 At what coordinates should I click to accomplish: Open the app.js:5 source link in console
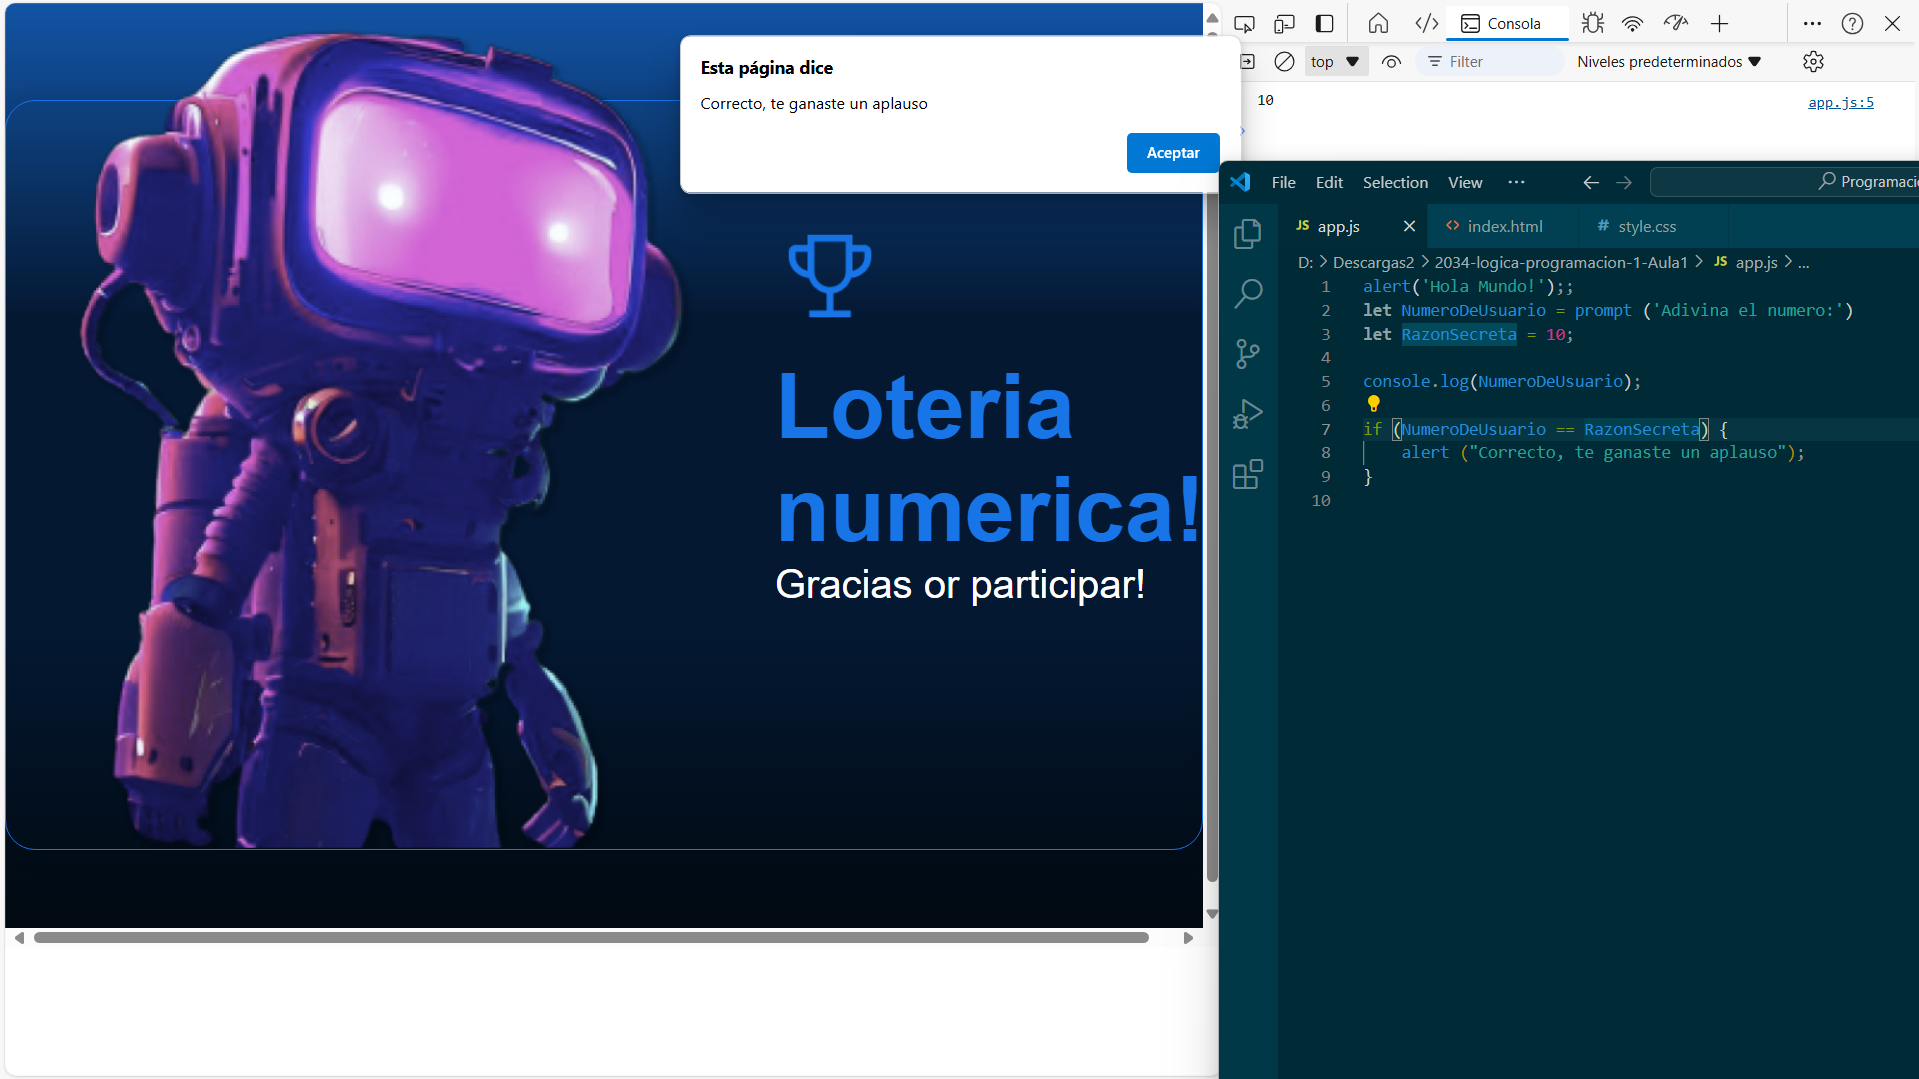click(x=1840, y=102)
